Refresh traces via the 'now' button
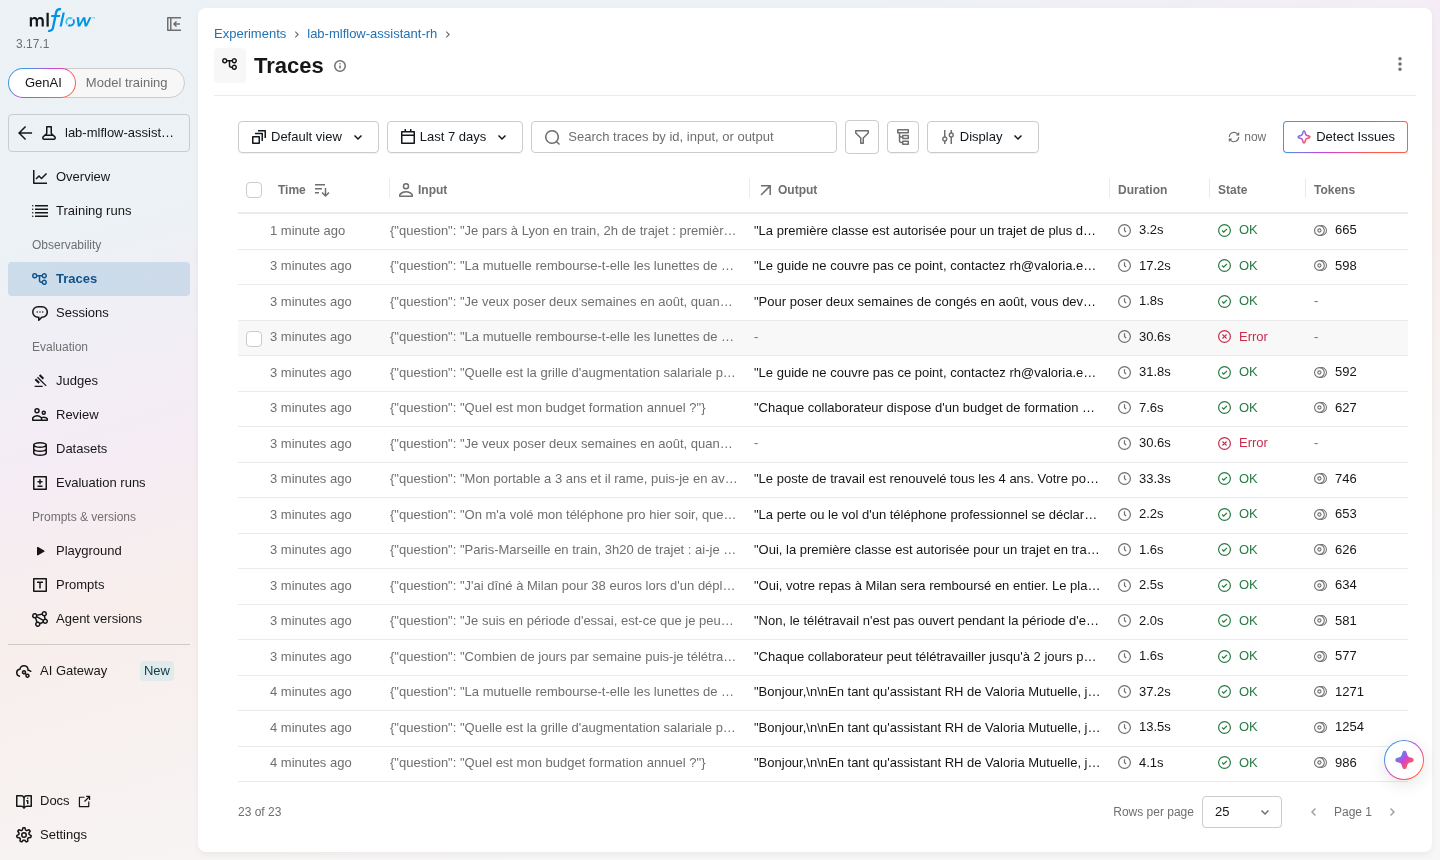This screenshot has width=1440, height=860. click(x=1247, y=137)
